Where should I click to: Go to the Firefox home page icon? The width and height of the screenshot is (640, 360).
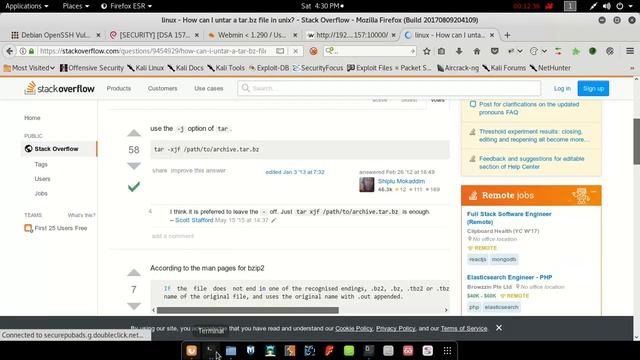pos(476,51)
